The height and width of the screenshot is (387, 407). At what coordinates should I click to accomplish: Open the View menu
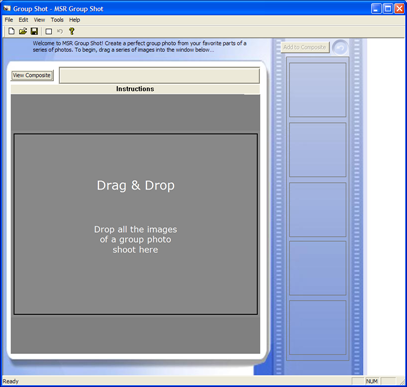point(39,20)
